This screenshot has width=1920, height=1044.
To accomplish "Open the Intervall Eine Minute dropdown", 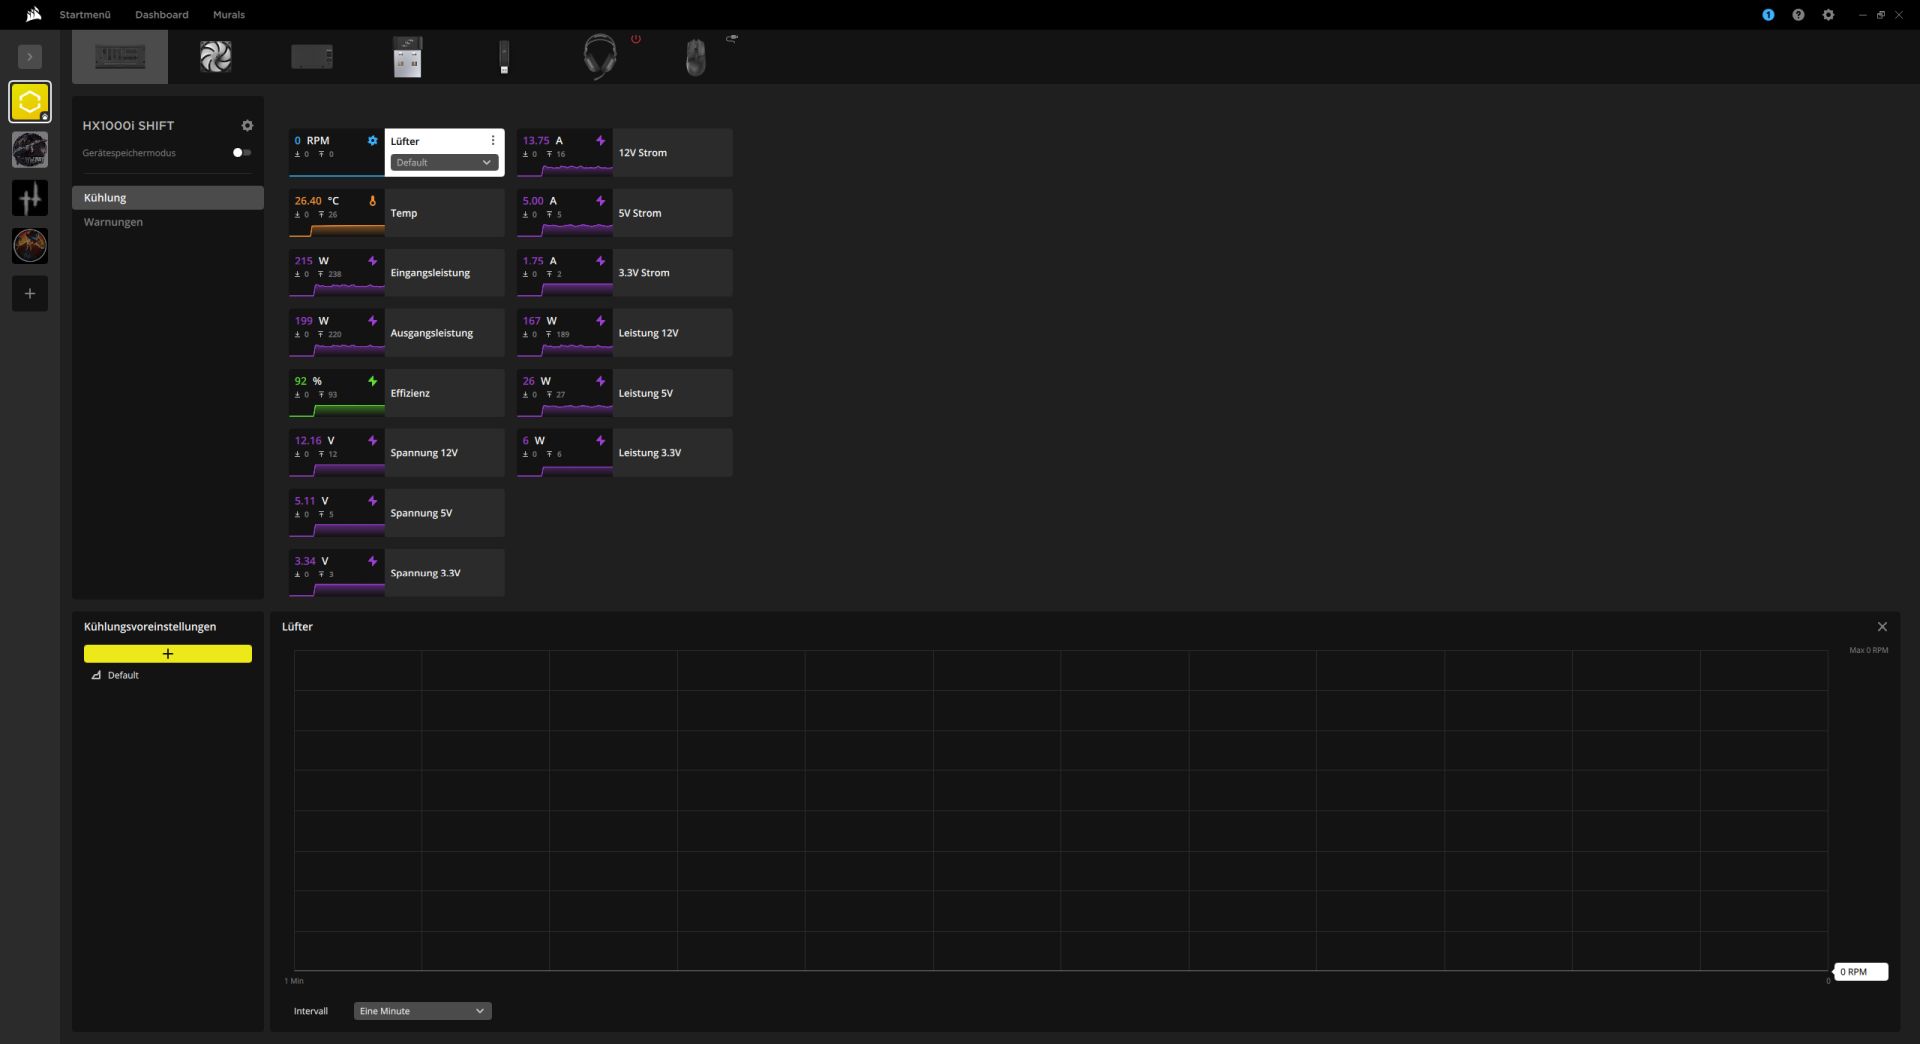I will click(x=422, y=1011).
